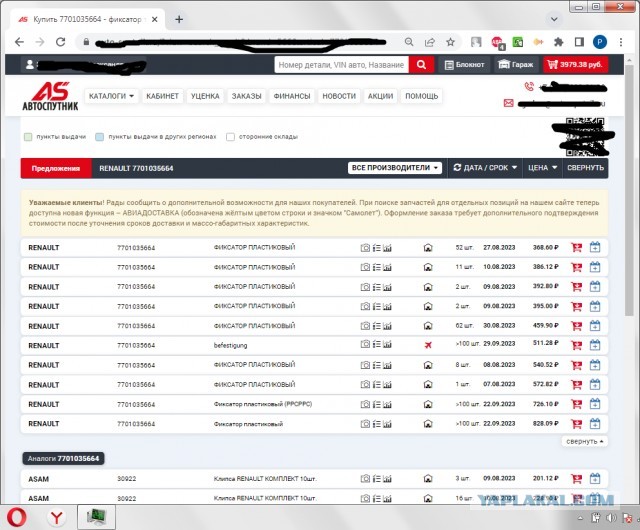Select the Предложения tab
The width and height of the screenshot is (640, 530).
56,168
